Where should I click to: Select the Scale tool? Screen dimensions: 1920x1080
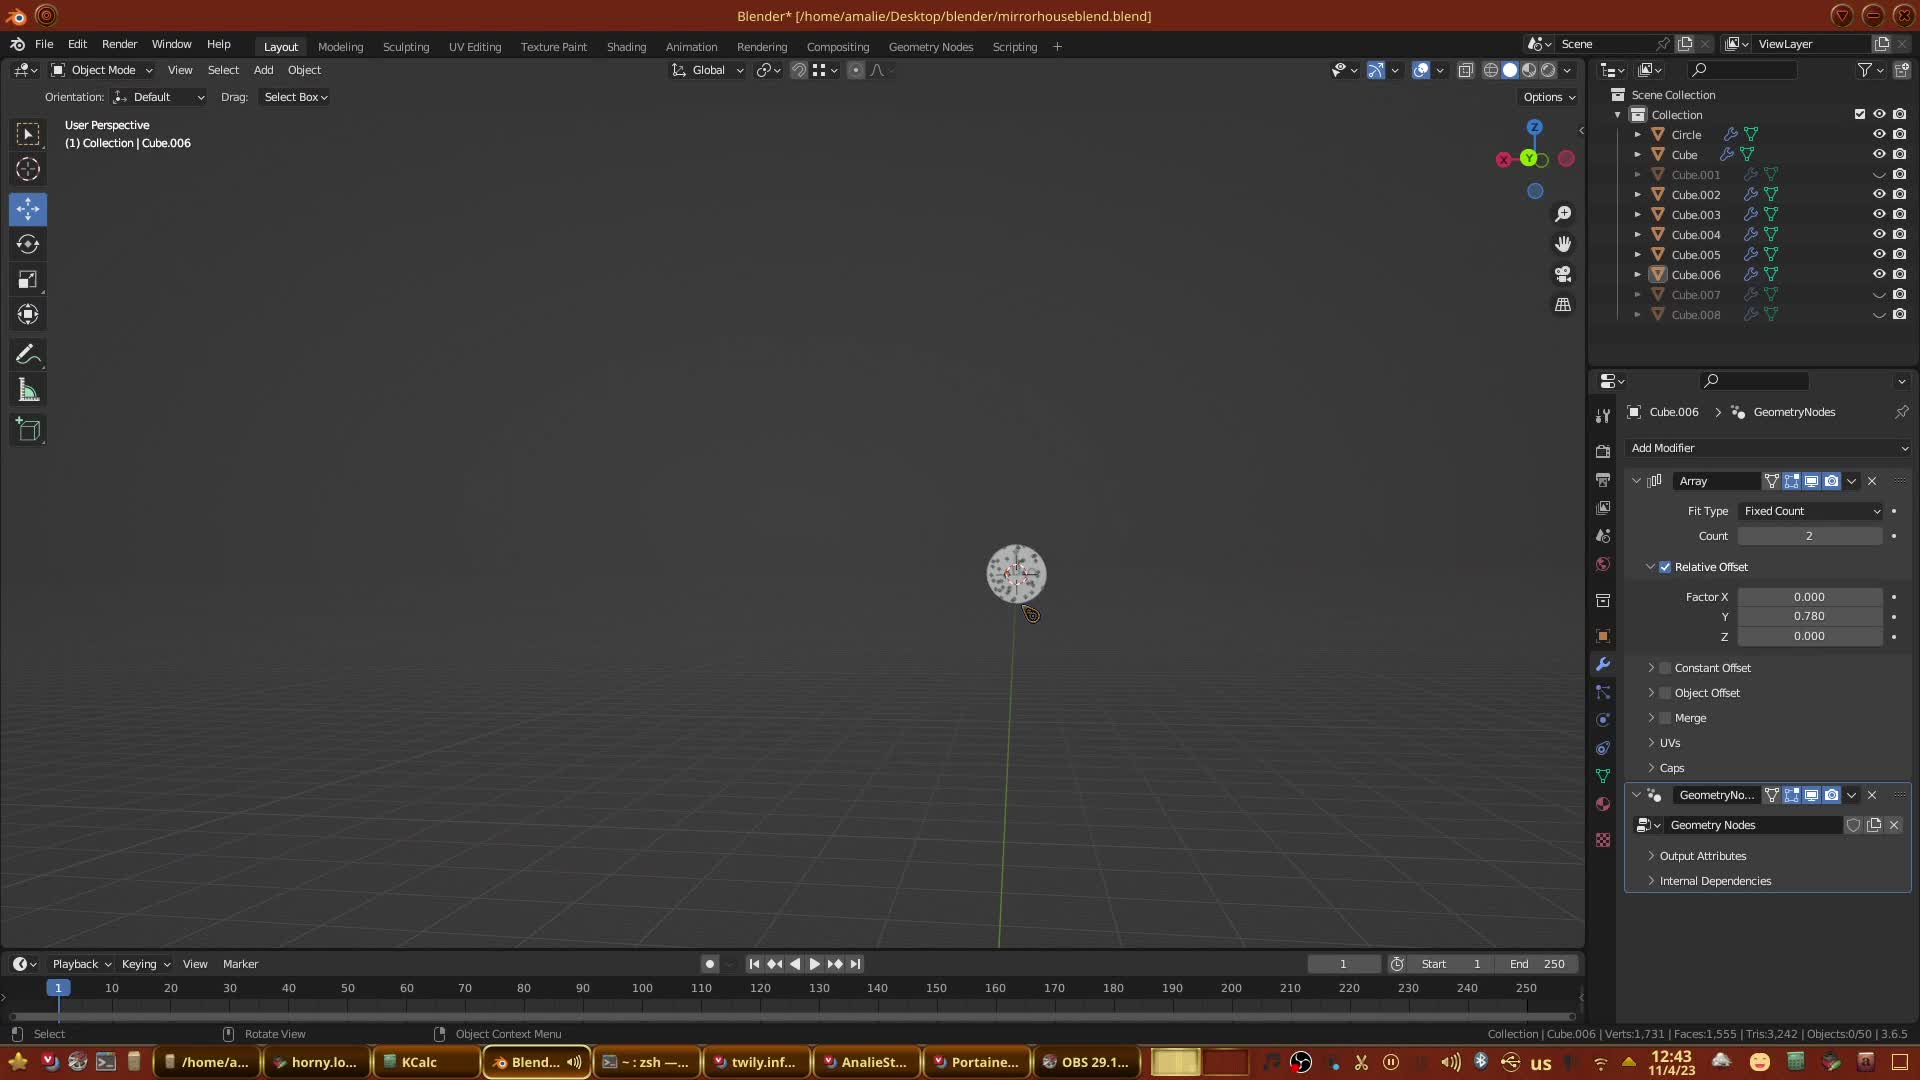[x=28, y=280]
